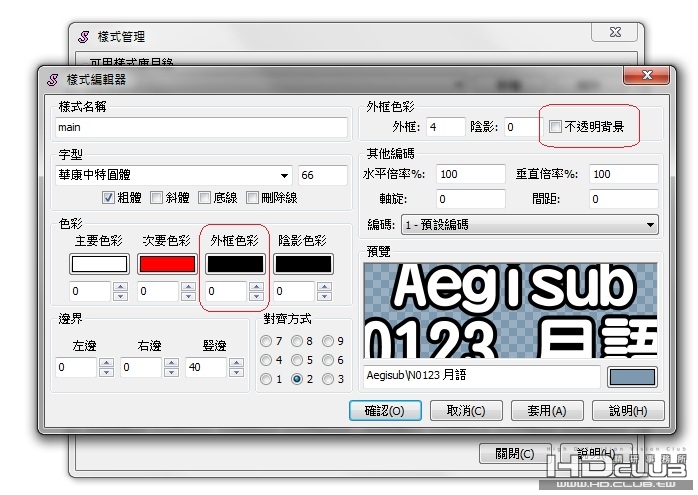The width and height of the screenshot is (698, 495).
Task: Edit the preview text field Aegisub\N0123
Action: click(x=482, y=376)
